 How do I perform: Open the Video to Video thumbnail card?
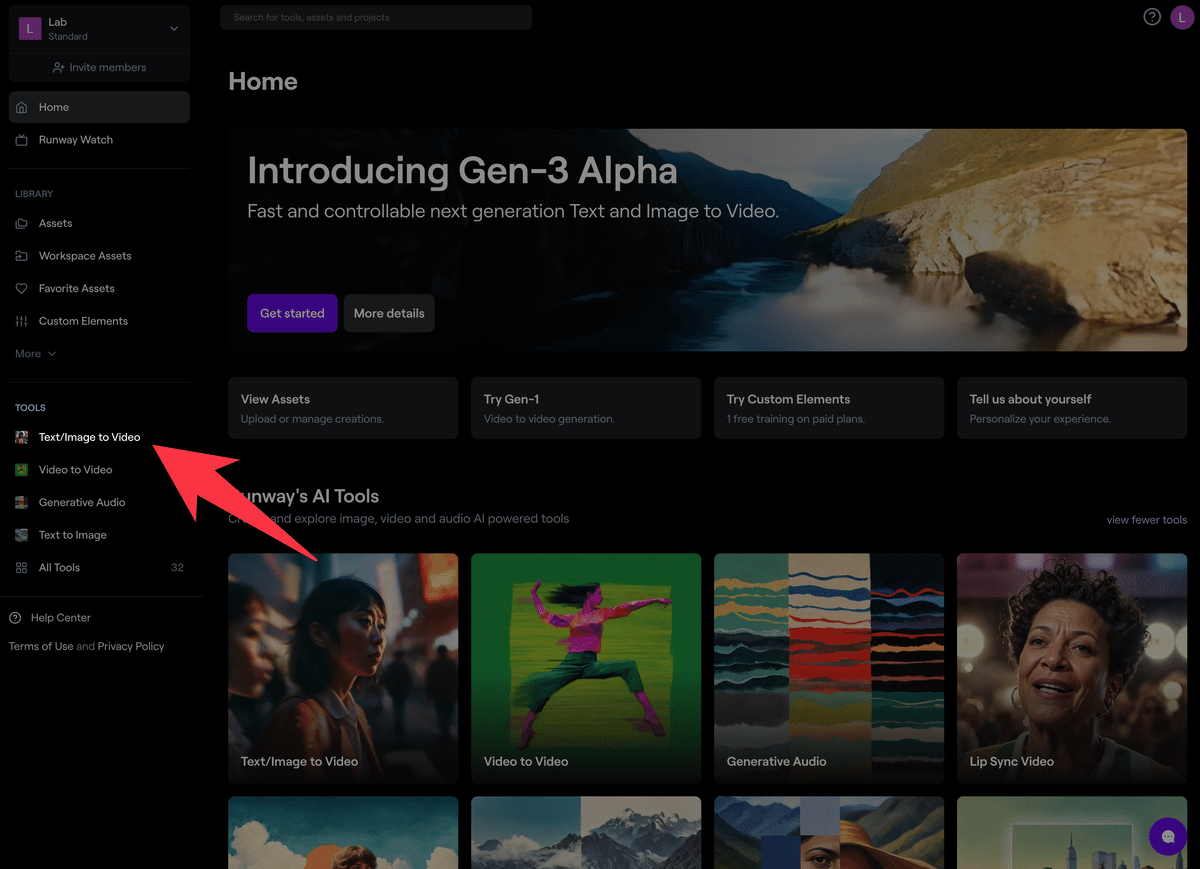point(586,668)
